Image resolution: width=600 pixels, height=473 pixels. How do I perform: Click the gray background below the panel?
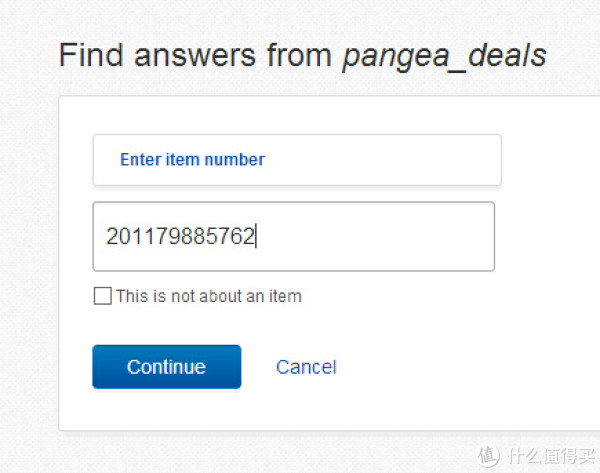point(268,452)
